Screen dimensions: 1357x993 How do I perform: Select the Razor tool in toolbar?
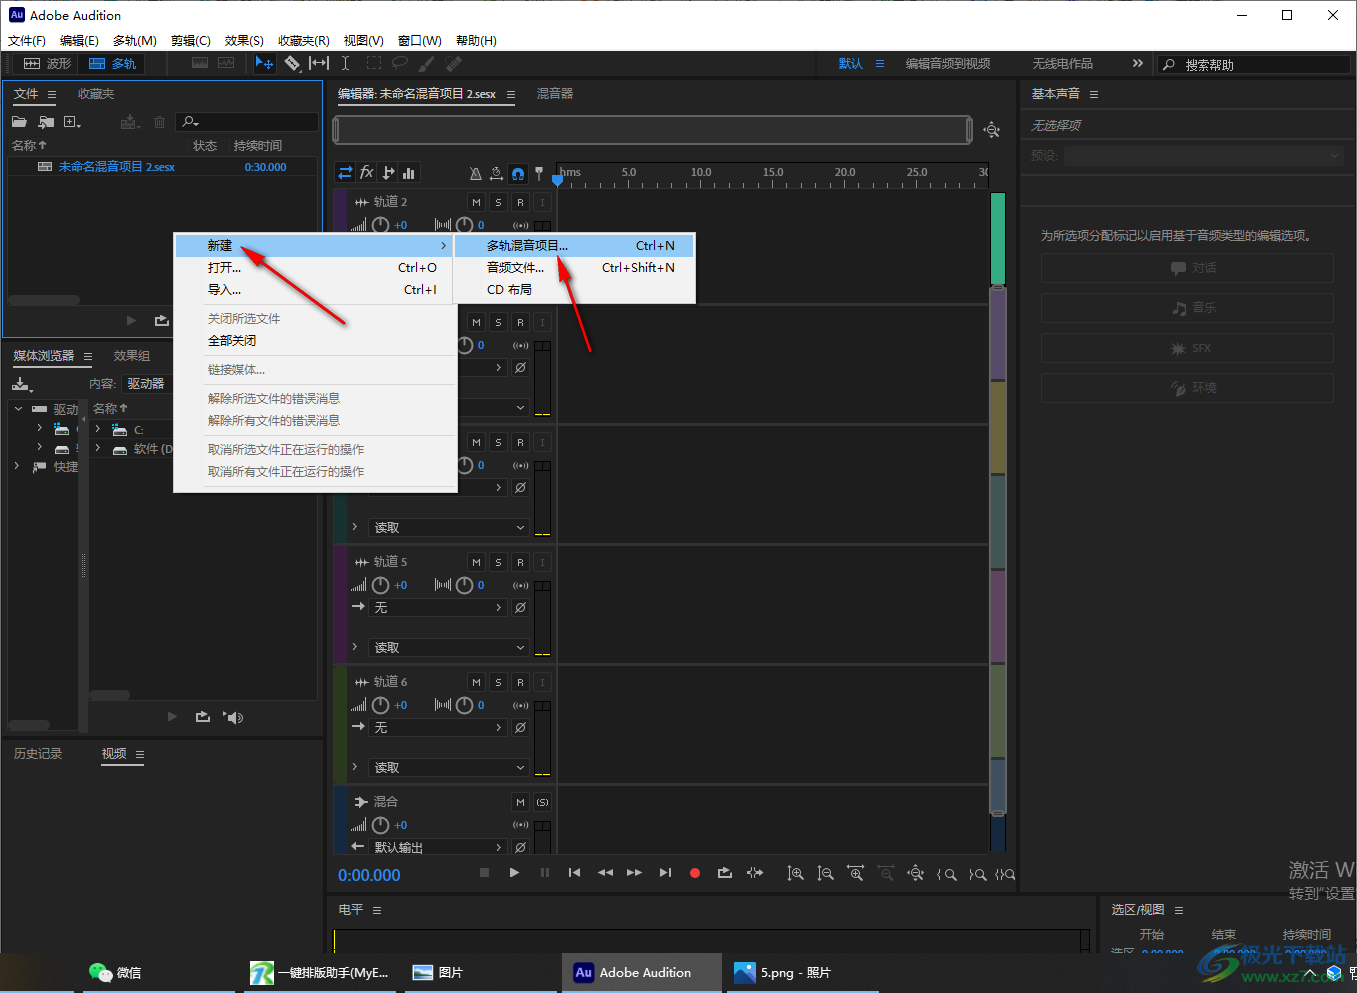[x=292, y=63]
